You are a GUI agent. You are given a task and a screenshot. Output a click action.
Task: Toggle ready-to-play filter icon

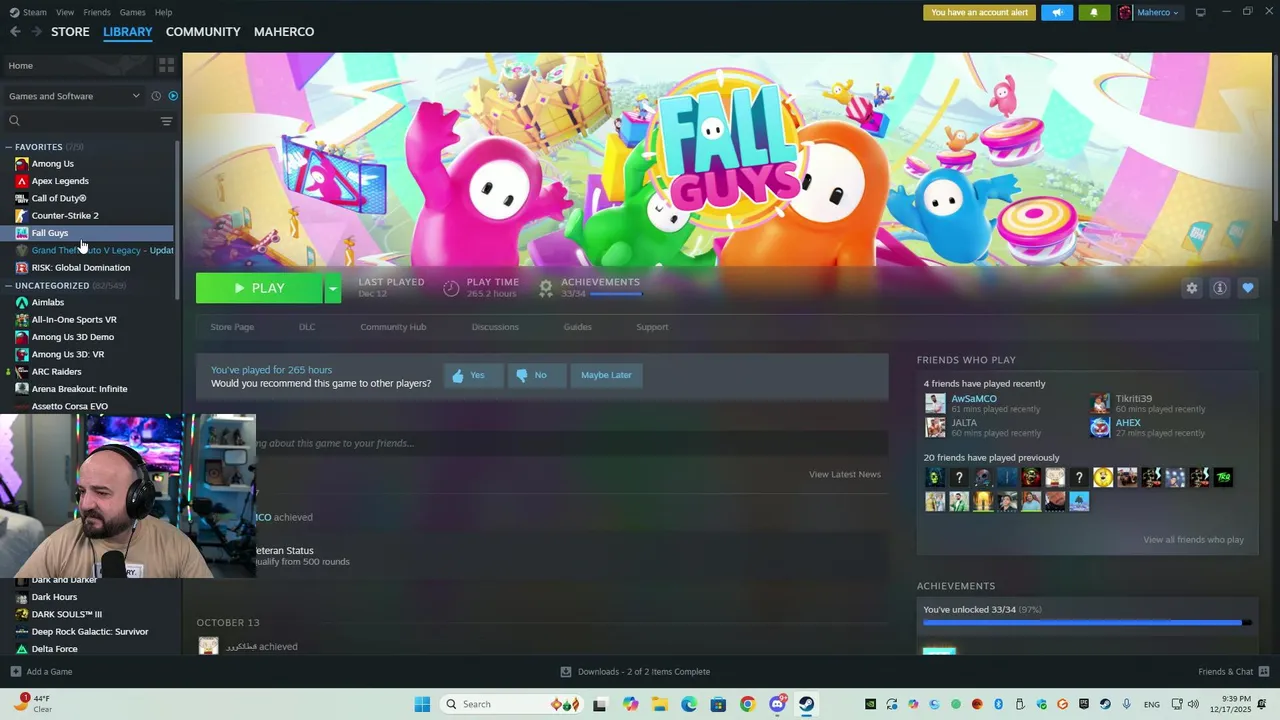pyautogui.click(x=173, y=96)
